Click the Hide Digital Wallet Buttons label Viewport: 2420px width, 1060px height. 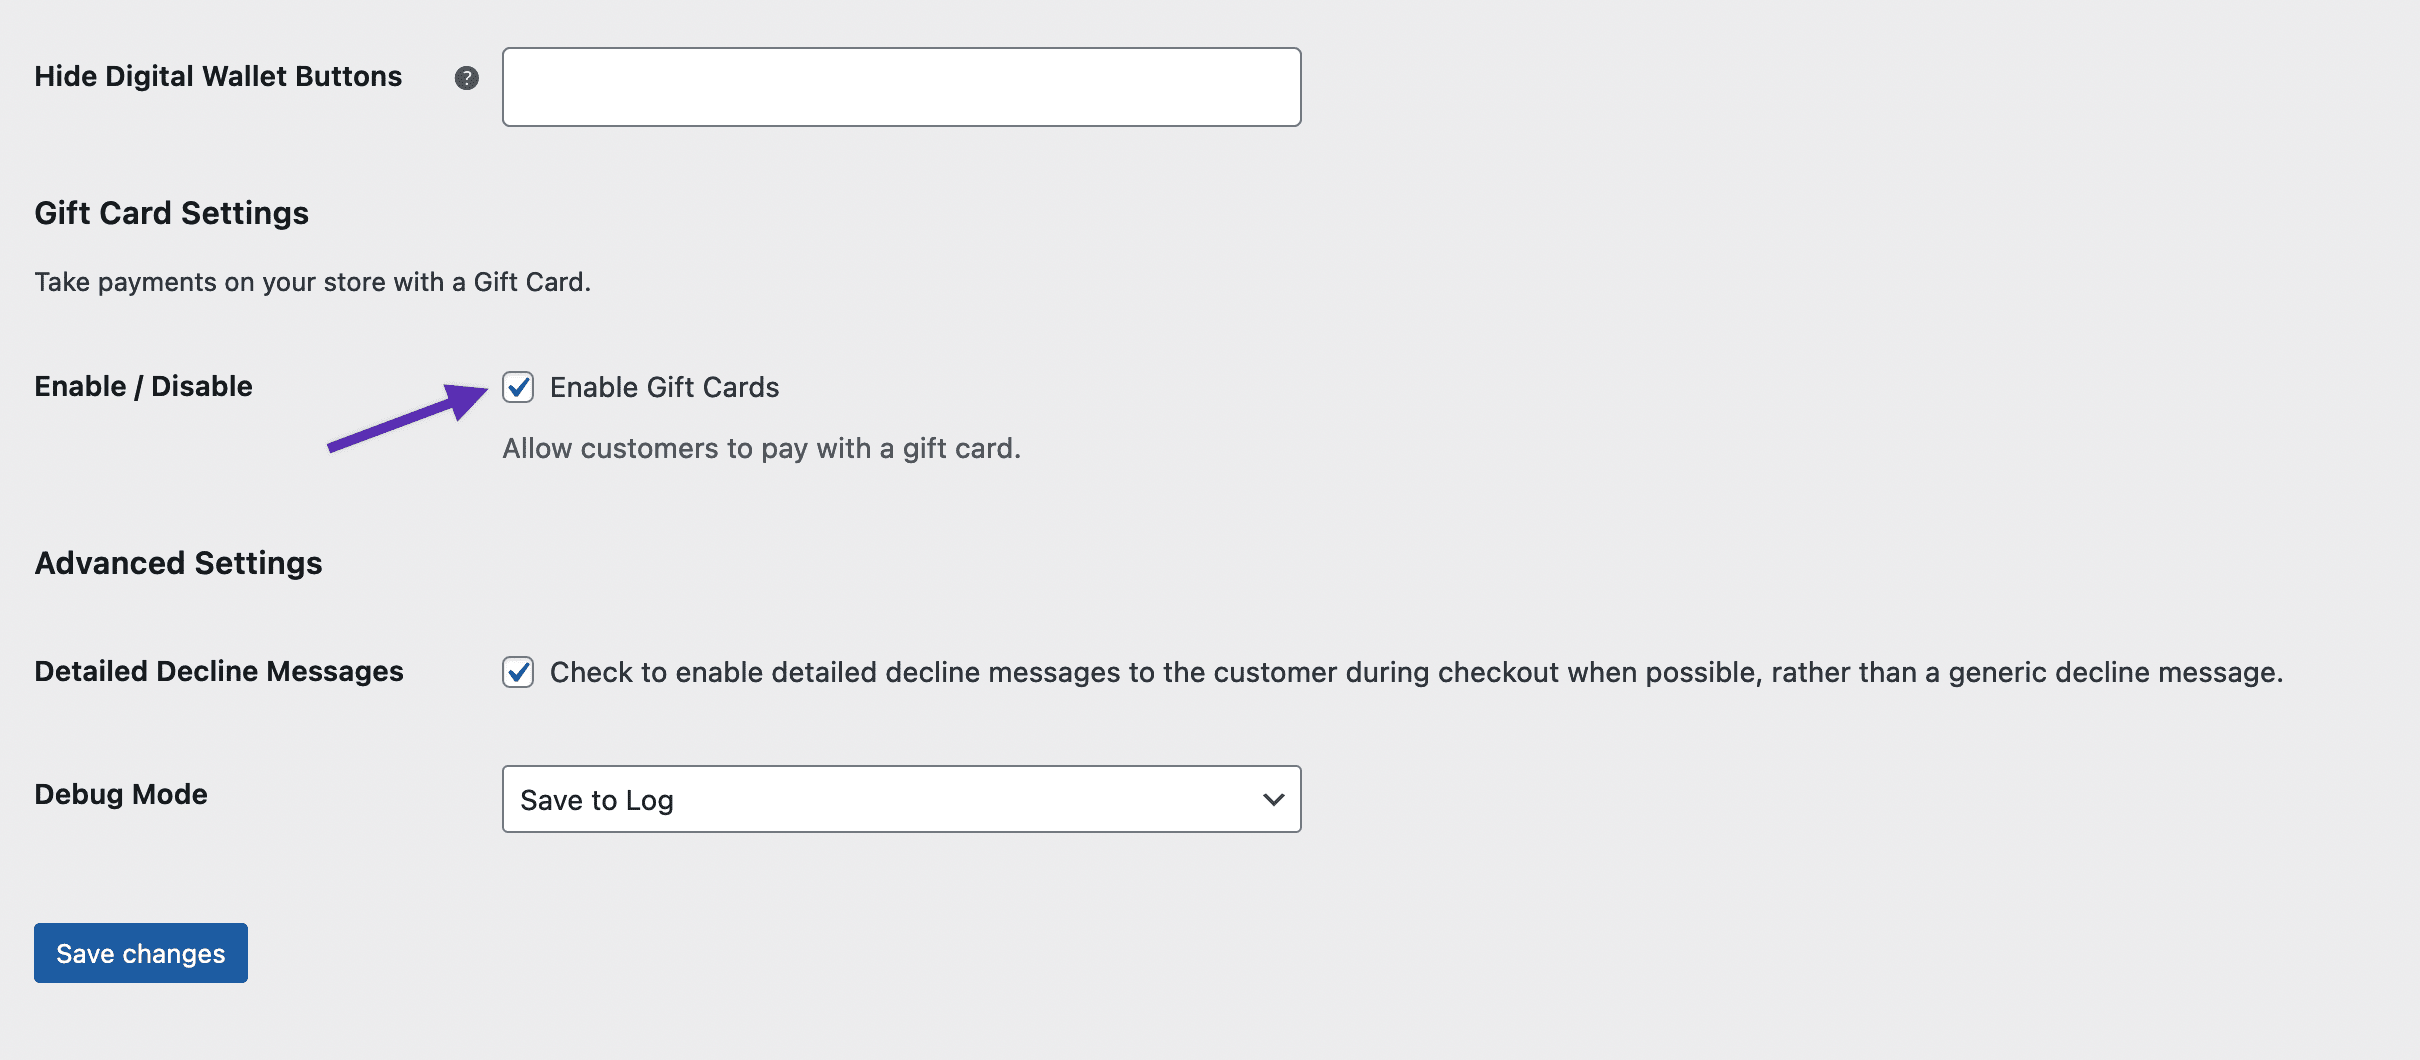click(x=218, y=77)
